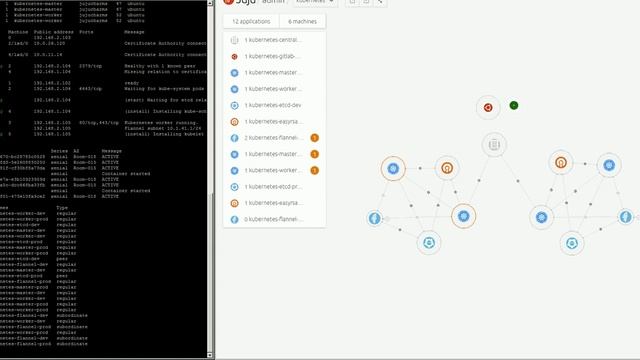This screenshot has height=360, width=640.
Task: Click orange badge on kubernetes-master row
Action: pyautogui.click(x=314, y=154)
